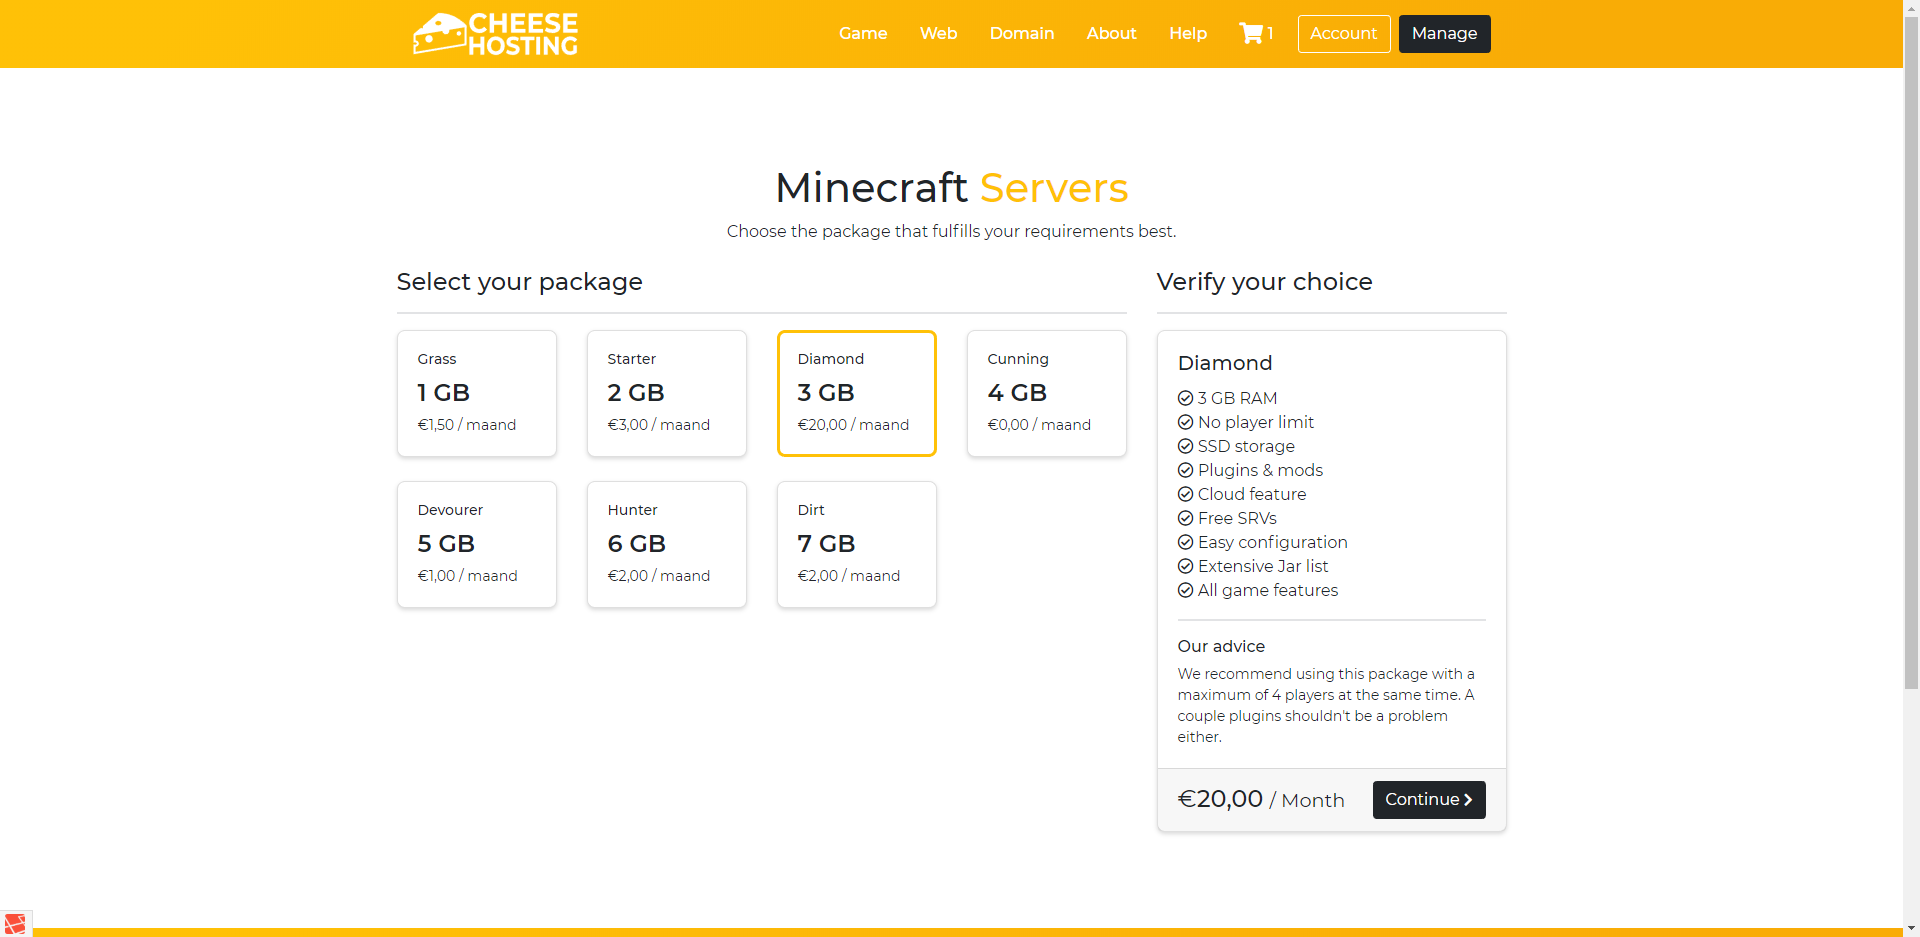Open the Manage panel button

[x=1444, y=33]
